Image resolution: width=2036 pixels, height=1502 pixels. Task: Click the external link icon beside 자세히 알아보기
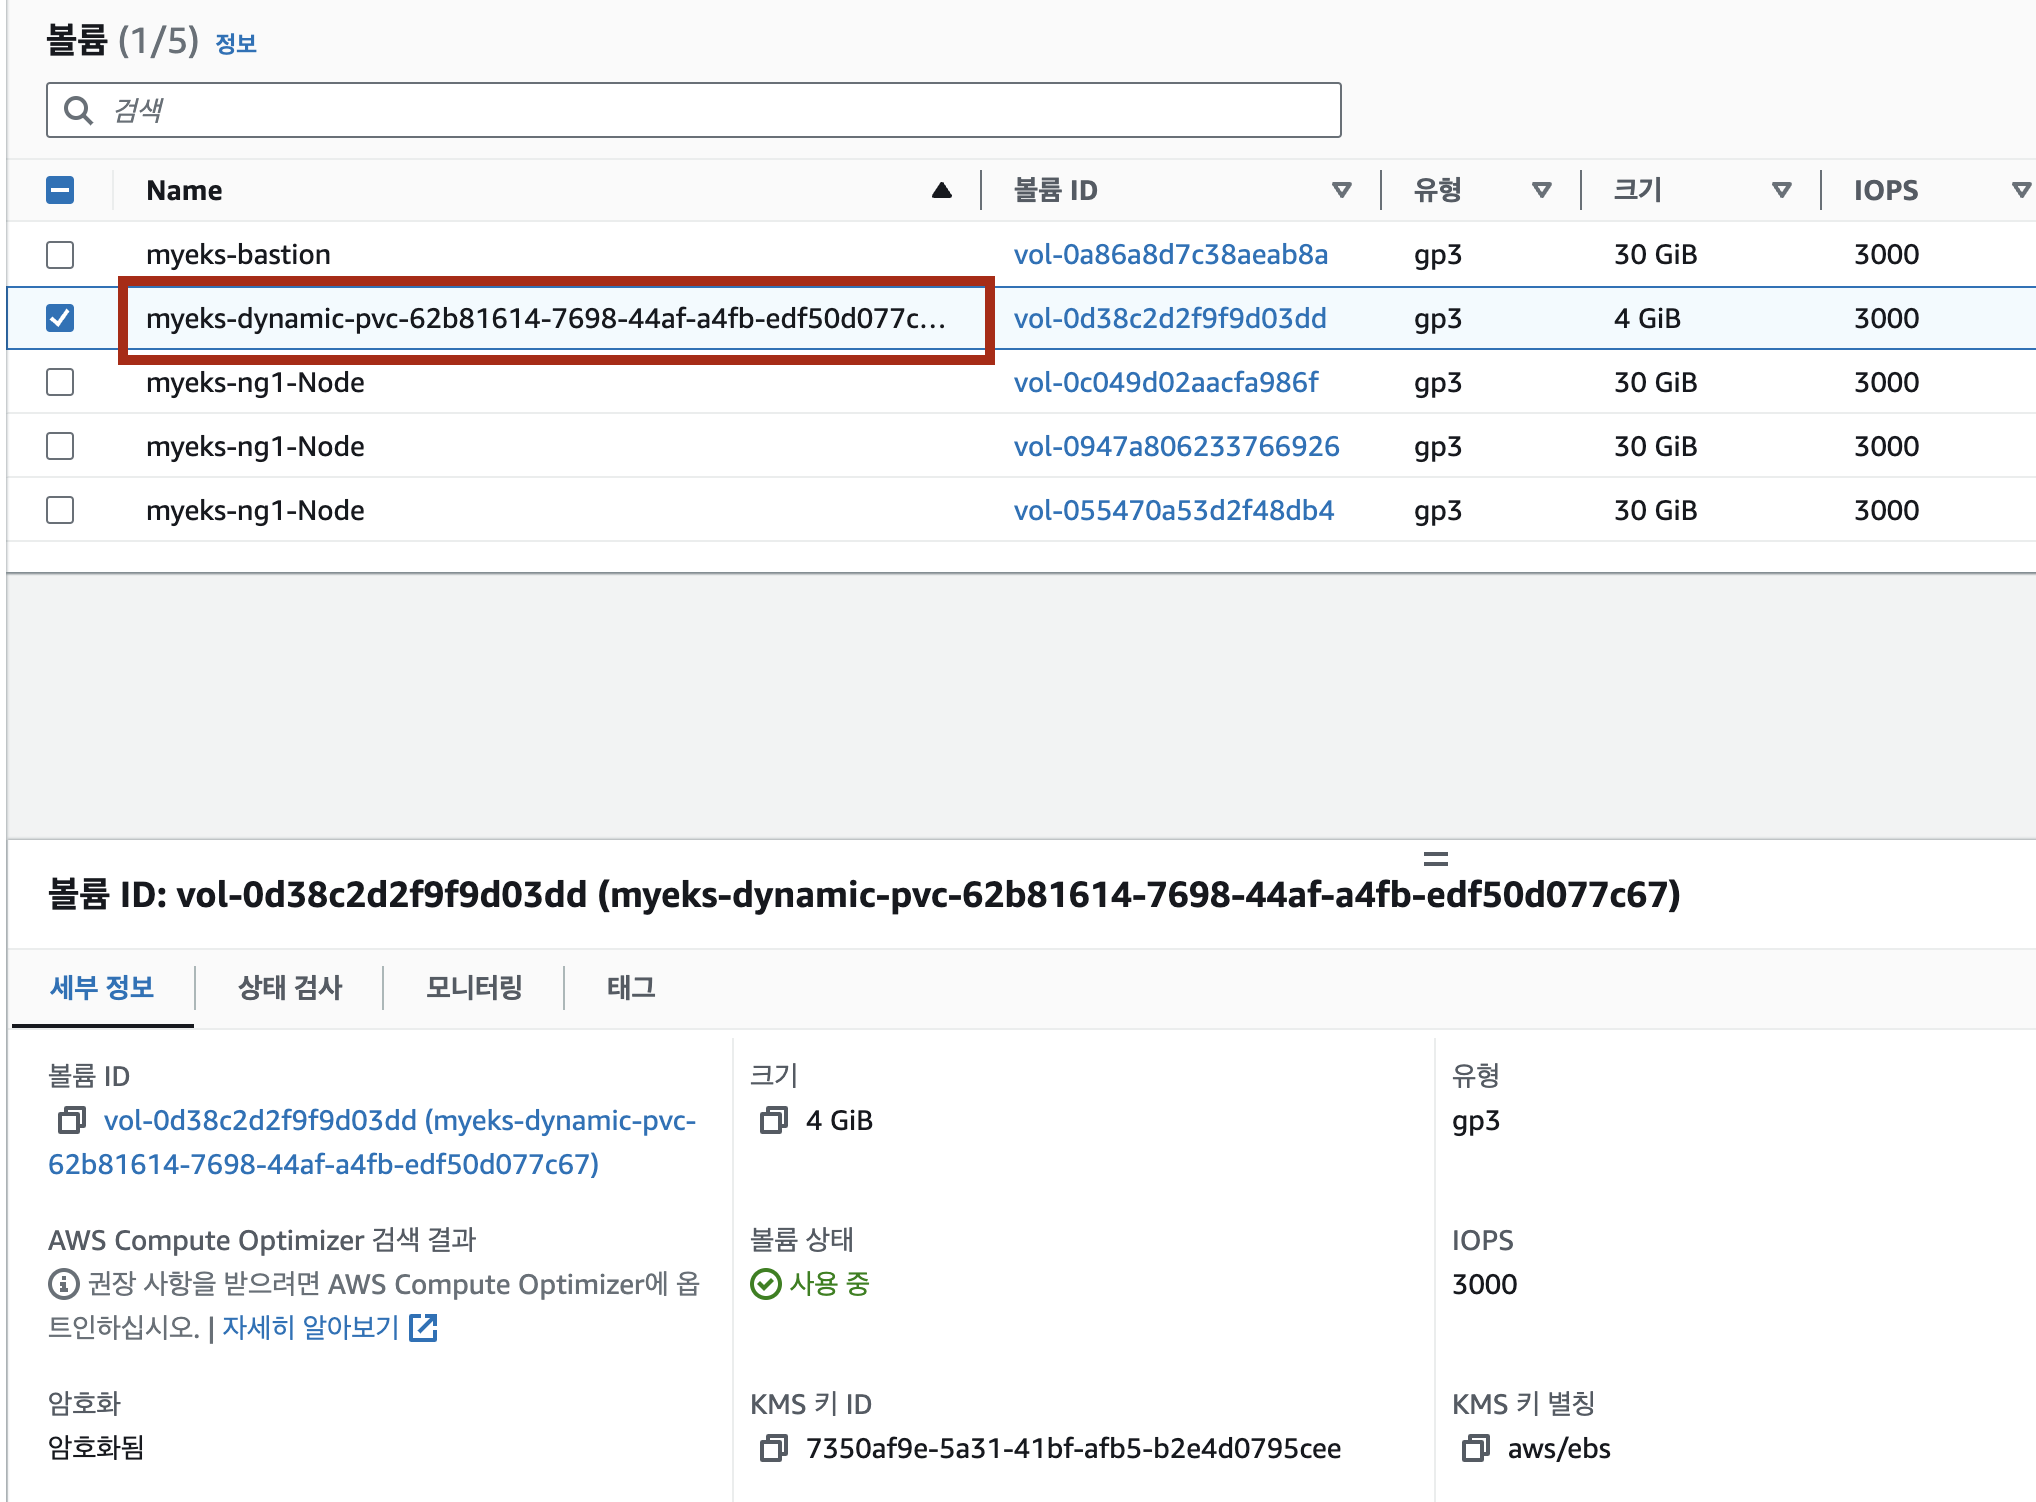click(x=424, y=1328)
